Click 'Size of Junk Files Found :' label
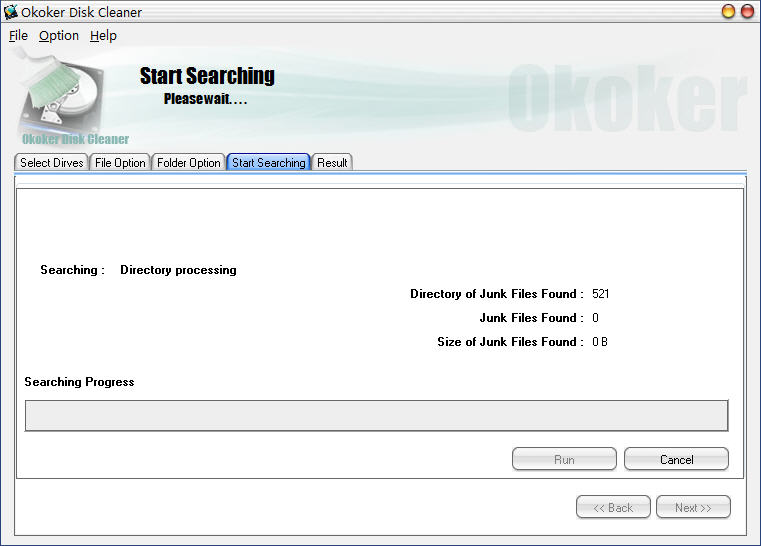The image size is (761, 546). [x=511, y=342]
